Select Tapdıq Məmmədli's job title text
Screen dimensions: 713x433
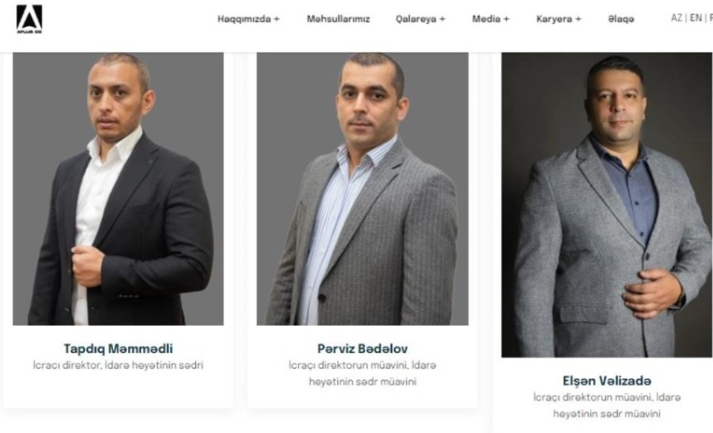click(118, 365)
